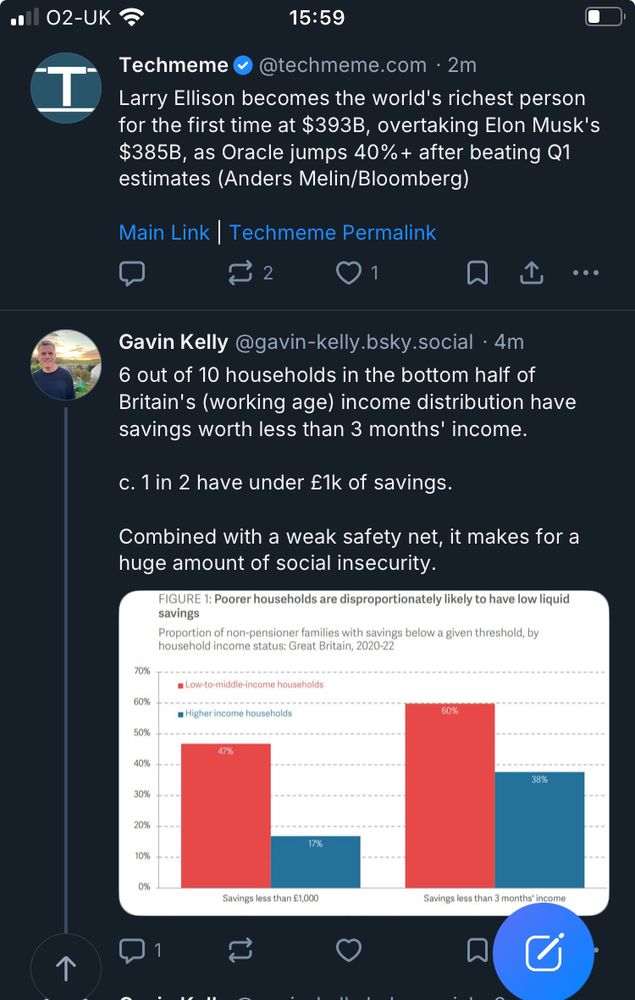The height and width of the screenshot is (1000, 635).
Task: Open the Techmeme Permalink
Action: (333, 232)
